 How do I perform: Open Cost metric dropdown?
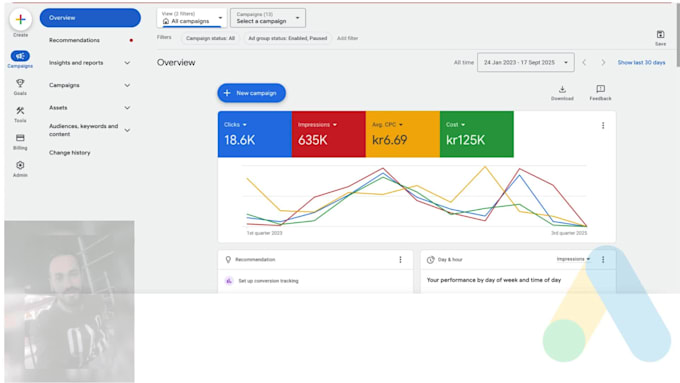tap(455, 124)
